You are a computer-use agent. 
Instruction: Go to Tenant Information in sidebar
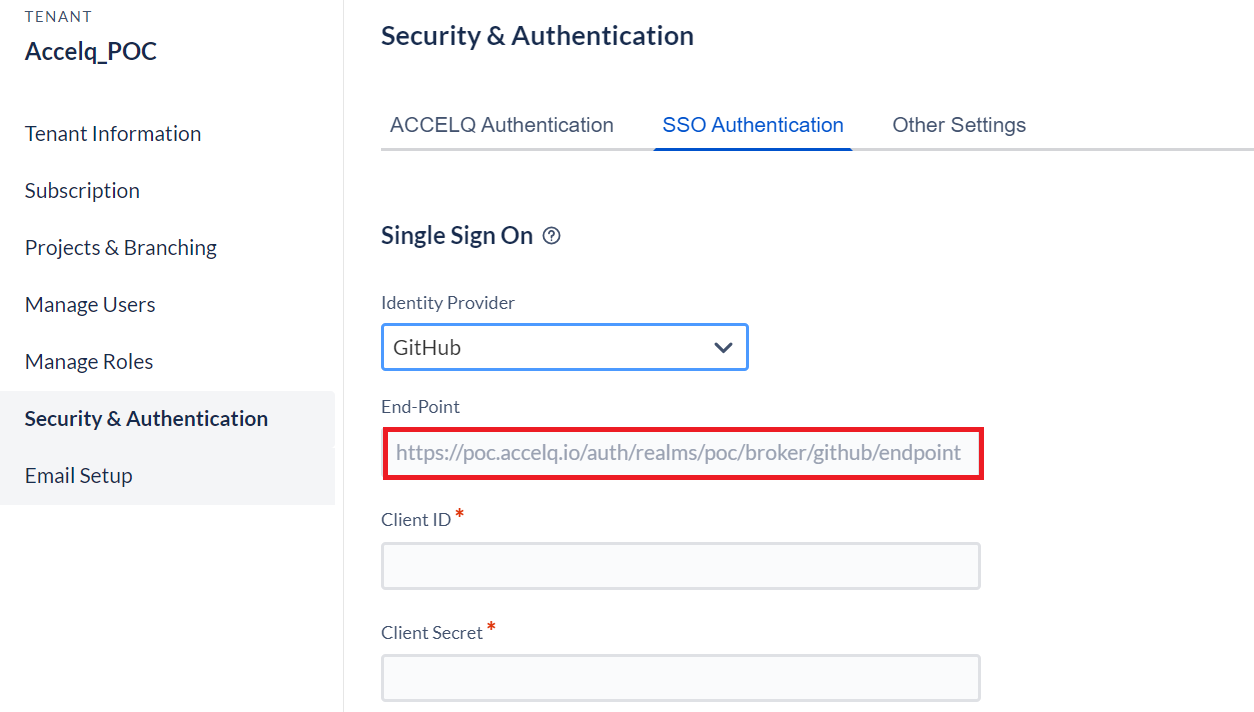tap(113, 134)
